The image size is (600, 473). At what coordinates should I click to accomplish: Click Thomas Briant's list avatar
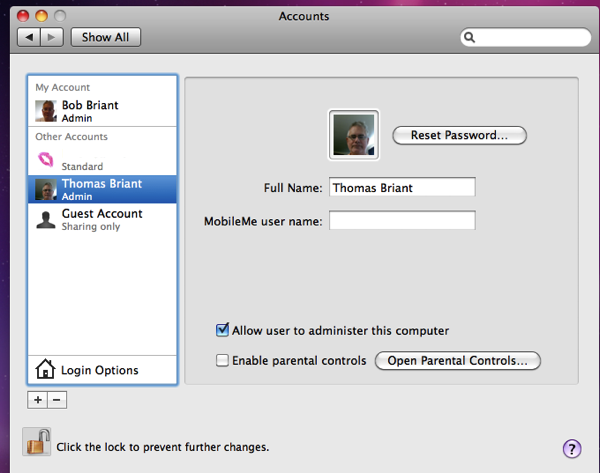click(46, 189)
